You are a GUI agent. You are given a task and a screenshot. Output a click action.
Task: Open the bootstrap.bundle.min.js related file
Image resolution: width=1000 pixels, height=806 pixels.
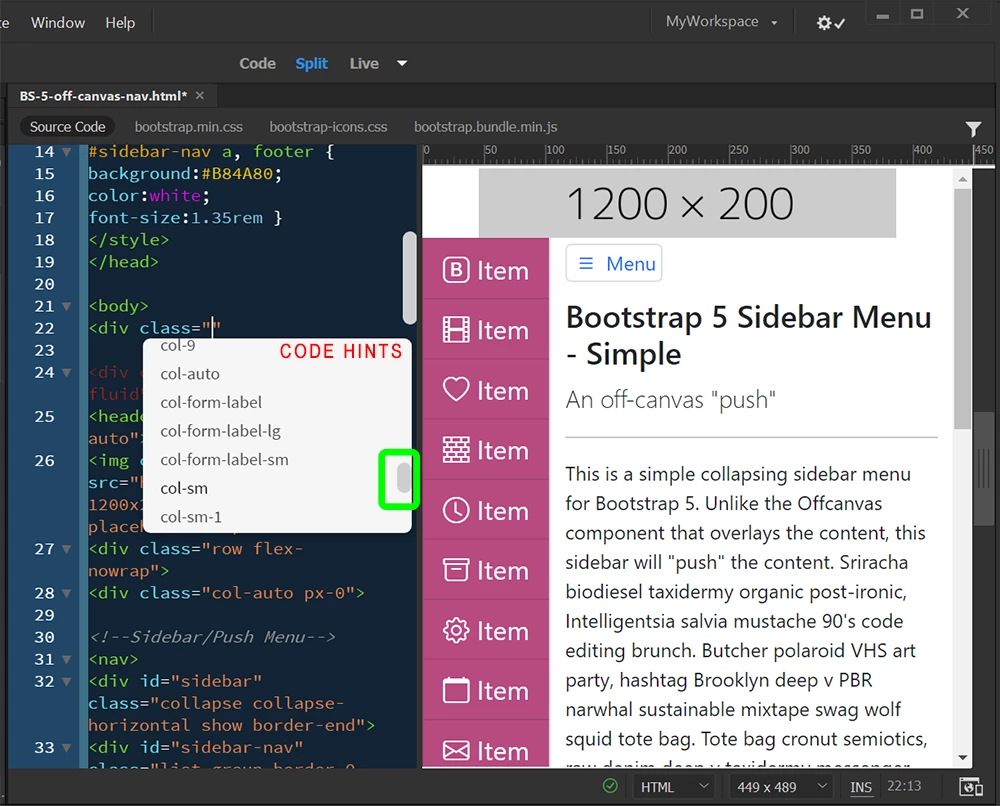[486, 127]
